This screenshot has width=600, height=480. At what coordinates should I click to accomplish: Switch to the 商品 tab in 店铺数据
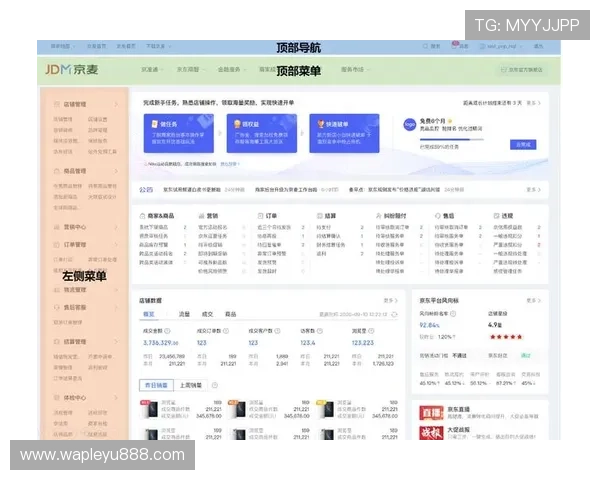coord(230,314)
